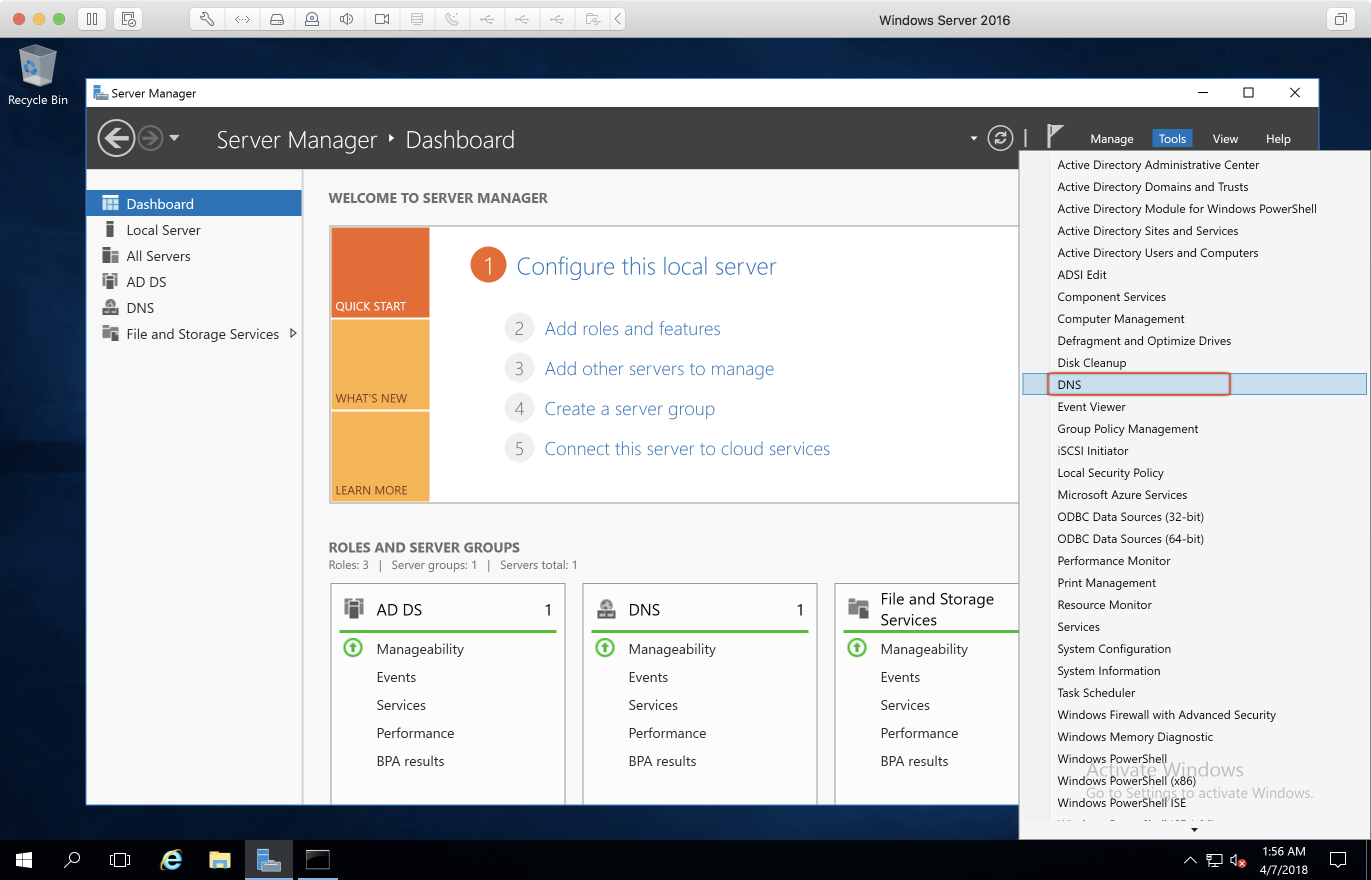The height and width of the screenshot is (880, 1371).
Task: Click the refresh icon in the header
Action: click(x=1000, y=139)
